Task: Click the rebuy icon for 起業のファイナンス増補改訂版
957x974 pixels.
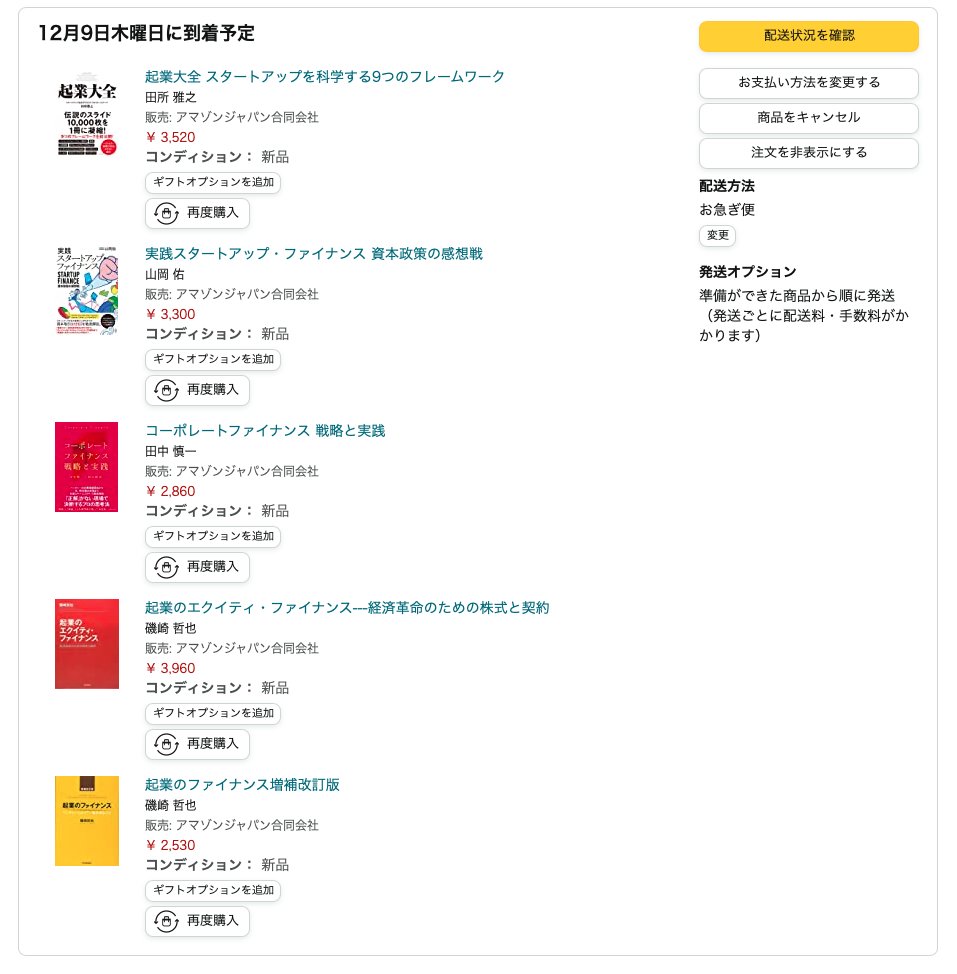Action: tap(166, 921)
